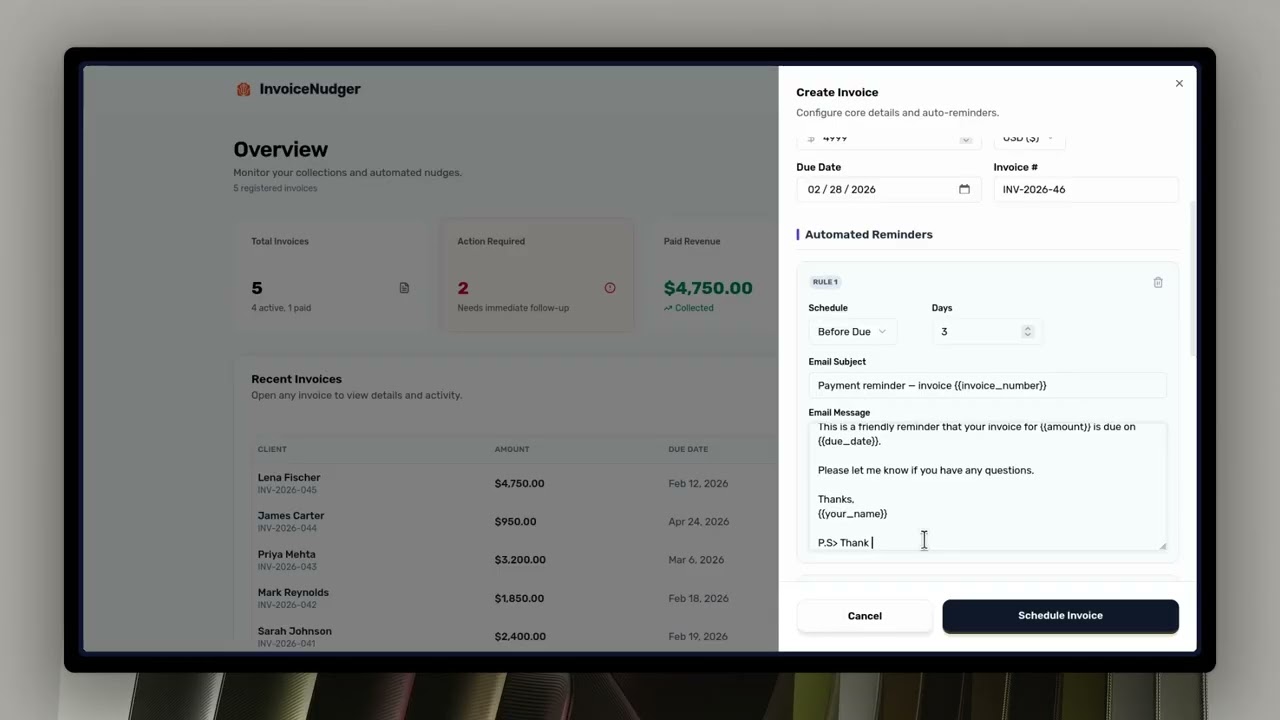Click inside the Email Message textarea

[x=987, y=486]
